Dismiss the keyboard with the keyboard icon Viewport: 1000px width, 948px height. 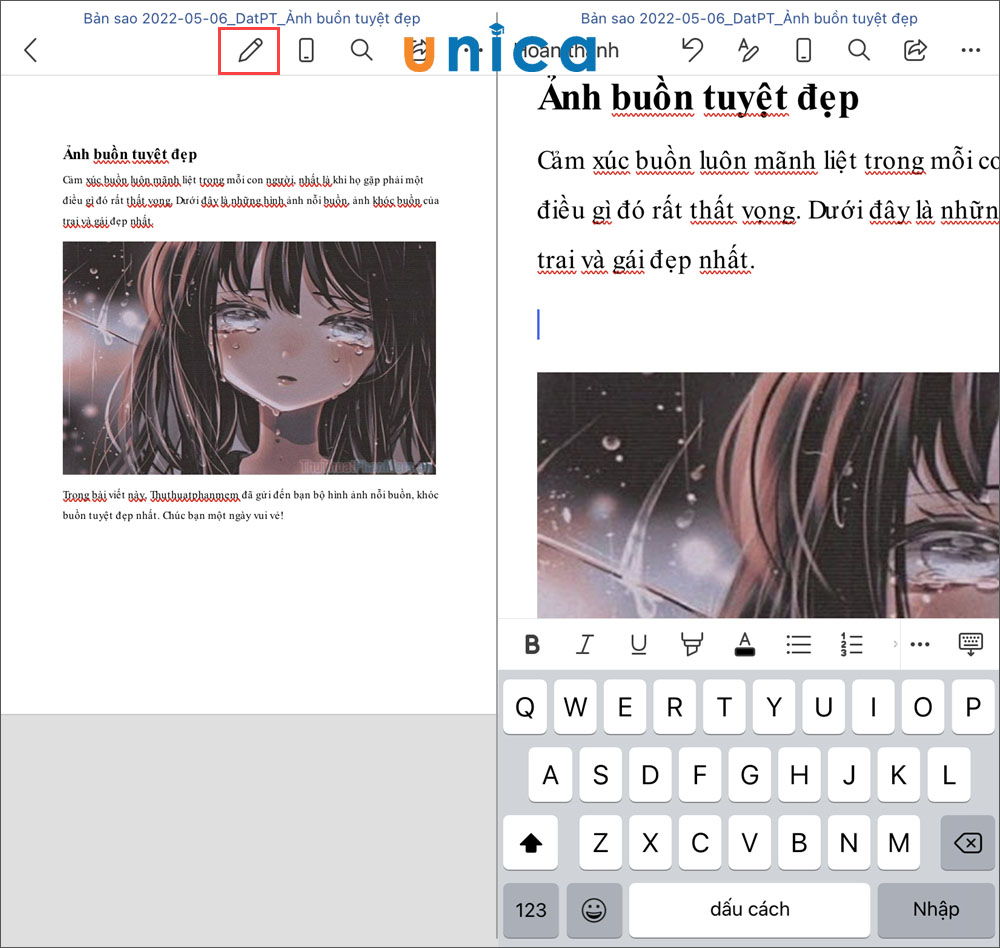970,644
